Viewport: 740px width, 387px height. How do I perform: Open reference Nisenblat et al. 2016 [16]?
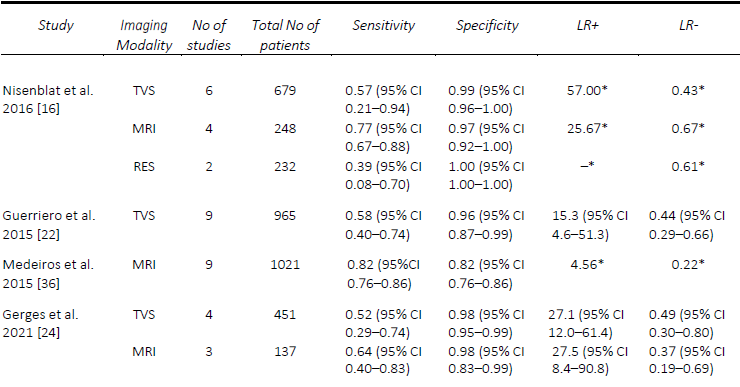coord(48,99)
